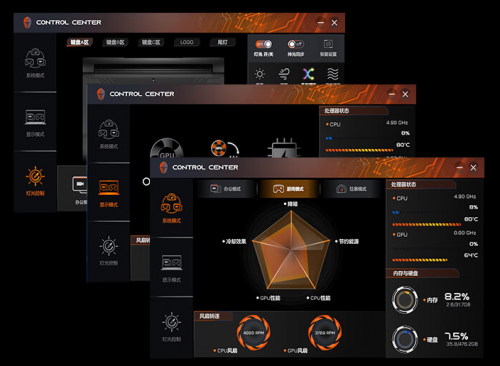Select the turbo mode button with gauge
Viewport: 500px width, 366px height.
(x=351, y=189)
